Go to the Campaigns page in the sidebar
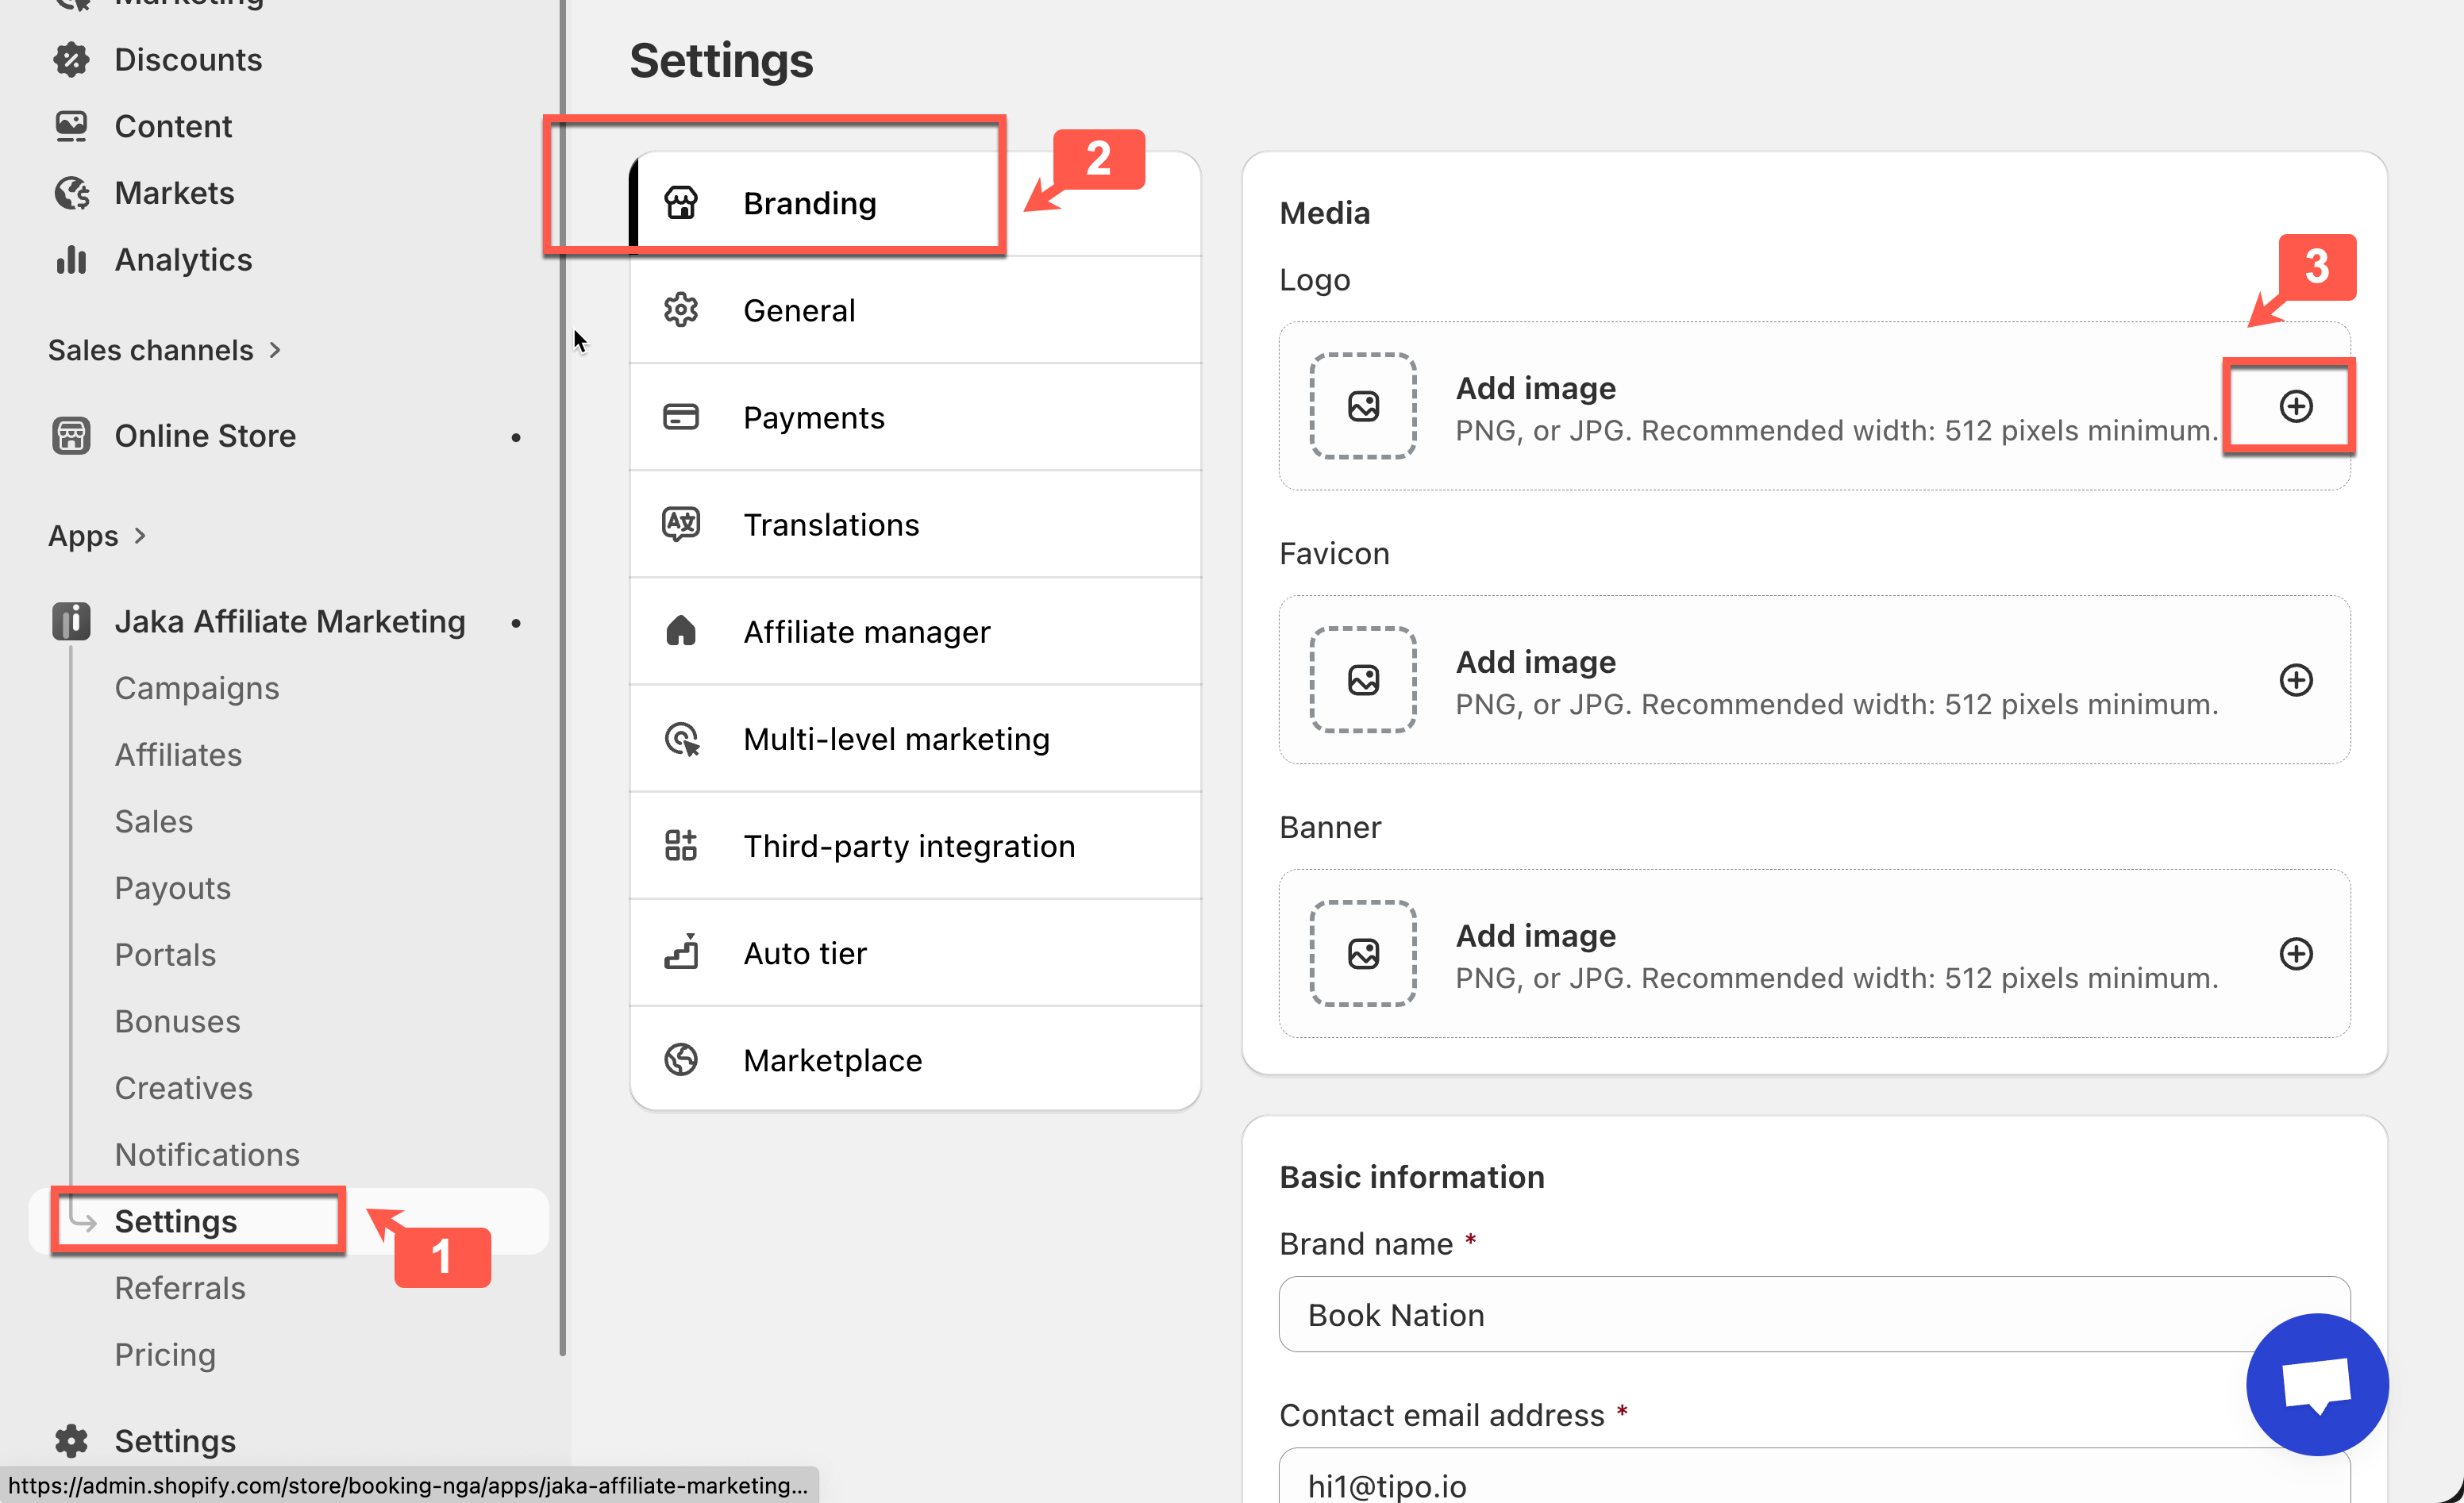2464x1503 pixels. (x=196, y=688)
